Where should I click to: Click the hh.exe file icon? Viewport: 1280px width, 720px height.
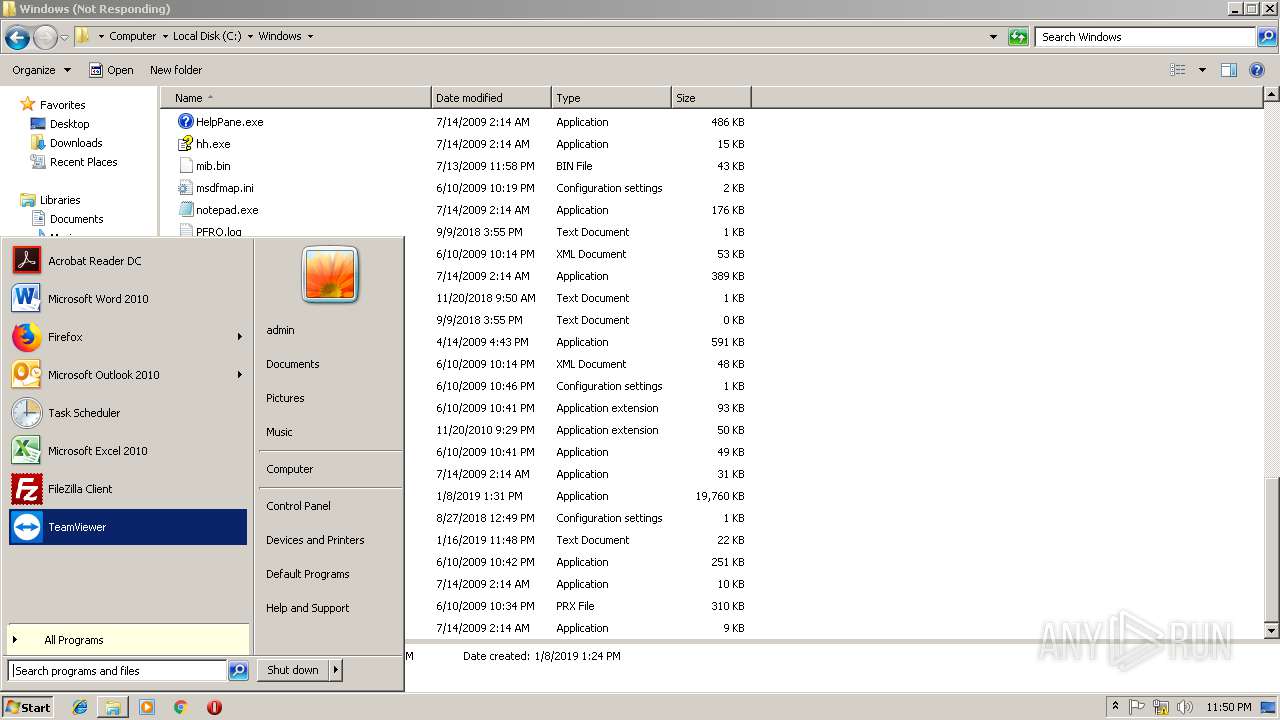click(x=185, y=144)
